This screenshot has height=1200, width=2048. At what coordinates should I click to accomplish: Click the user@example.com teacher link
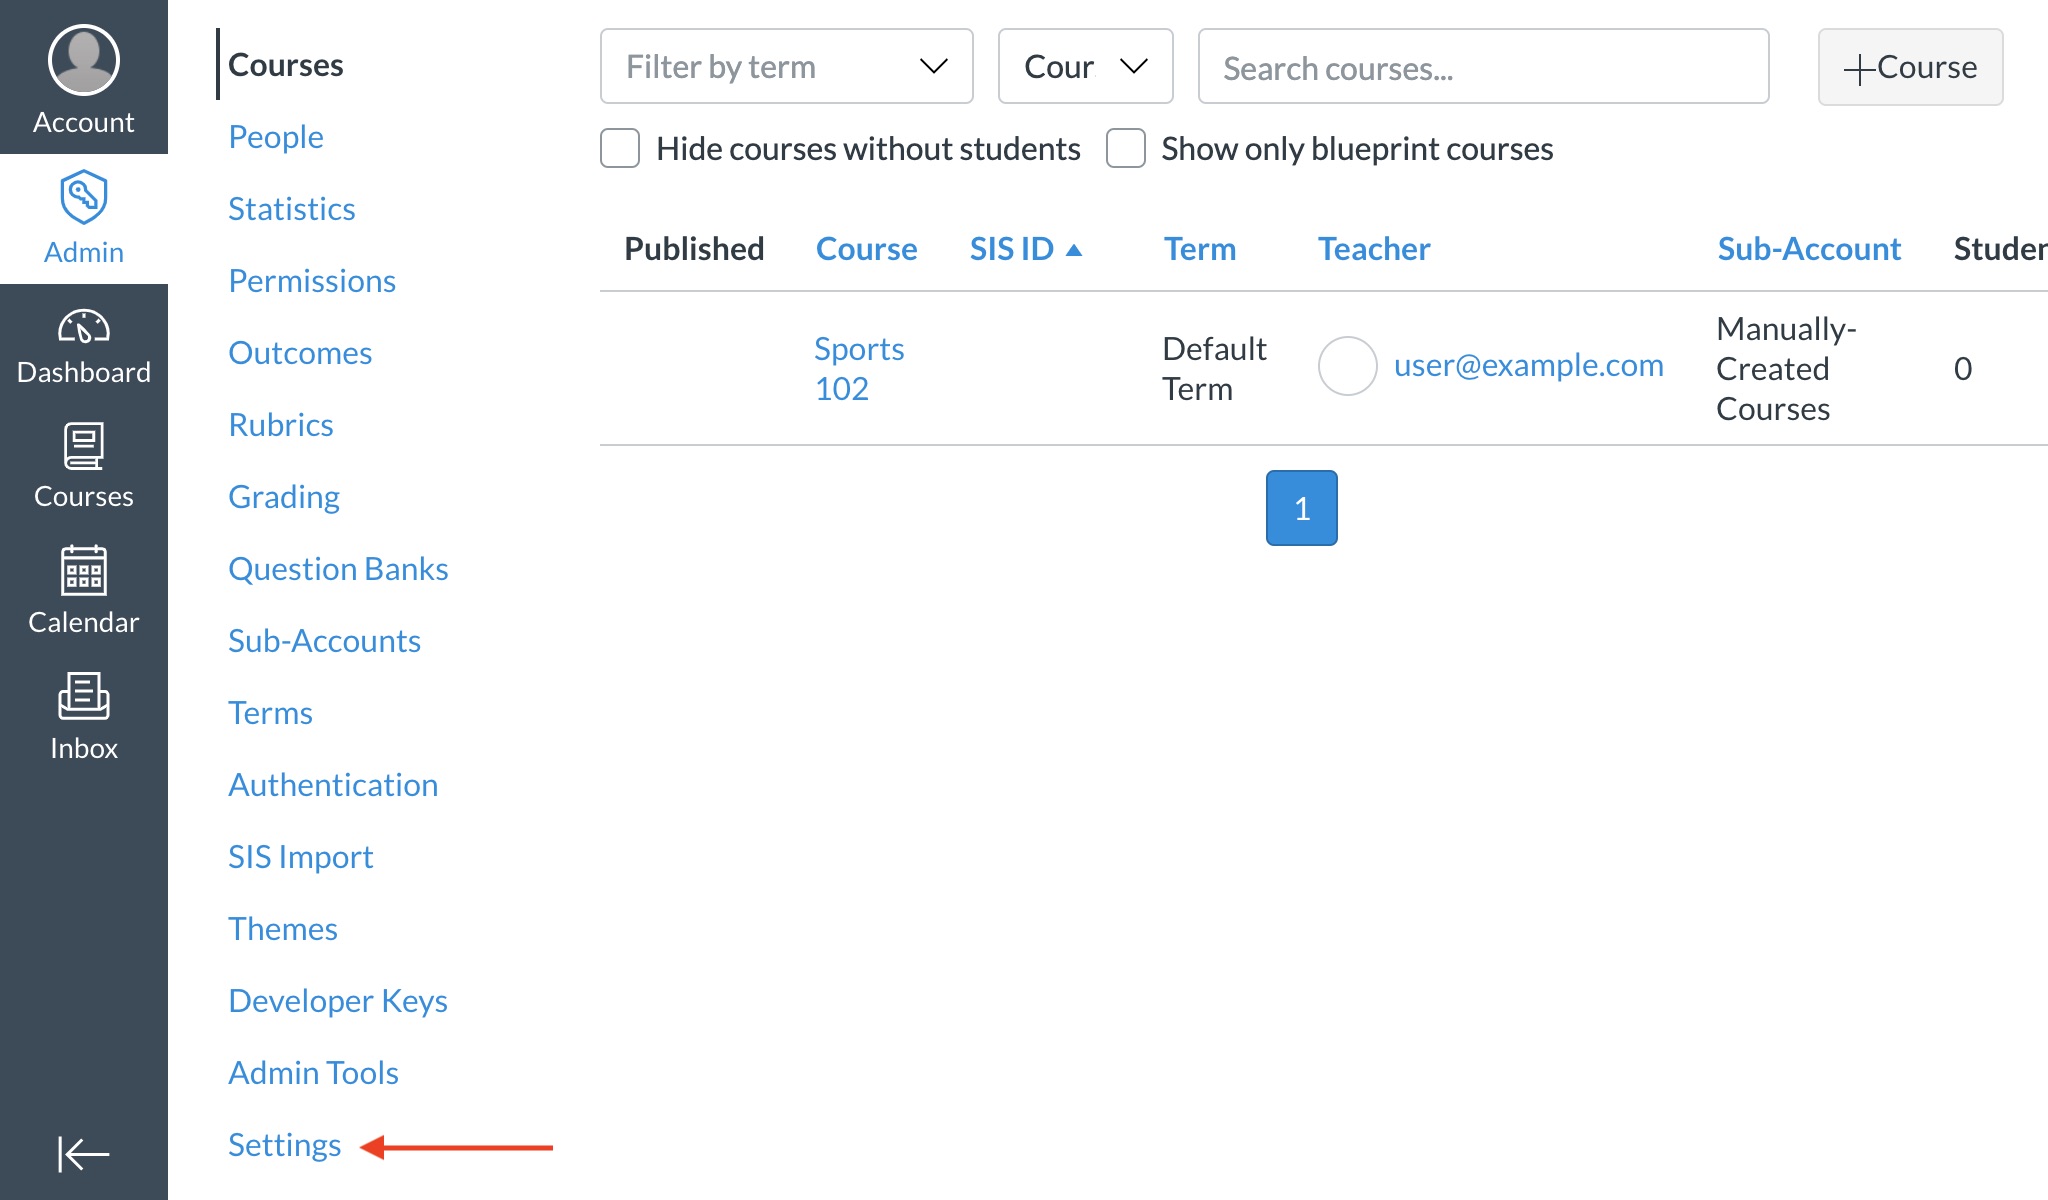point(1528,366)
